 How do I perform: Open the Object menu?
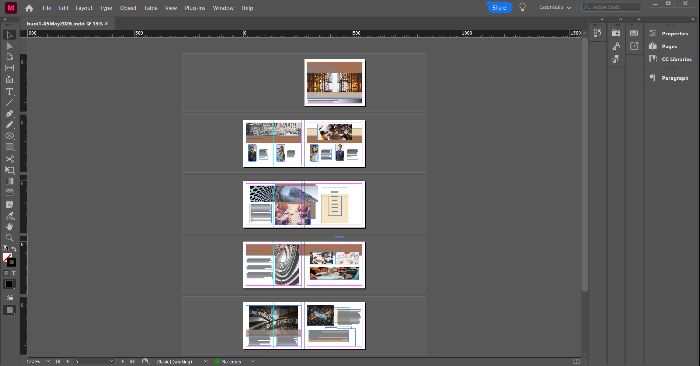[128, 8]
